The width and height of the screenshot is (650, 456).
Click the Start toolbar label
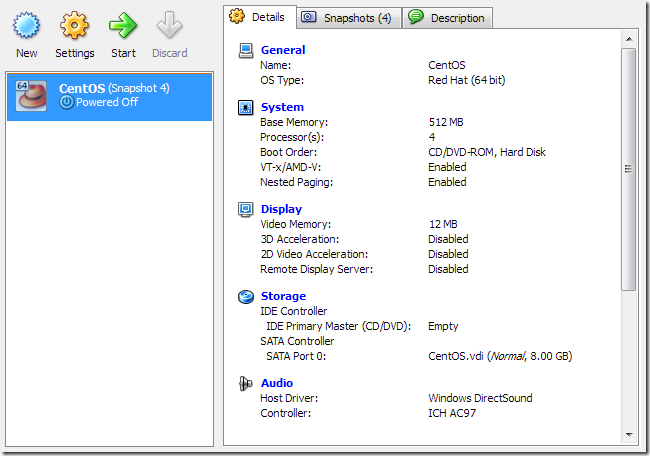coord(123,53)
